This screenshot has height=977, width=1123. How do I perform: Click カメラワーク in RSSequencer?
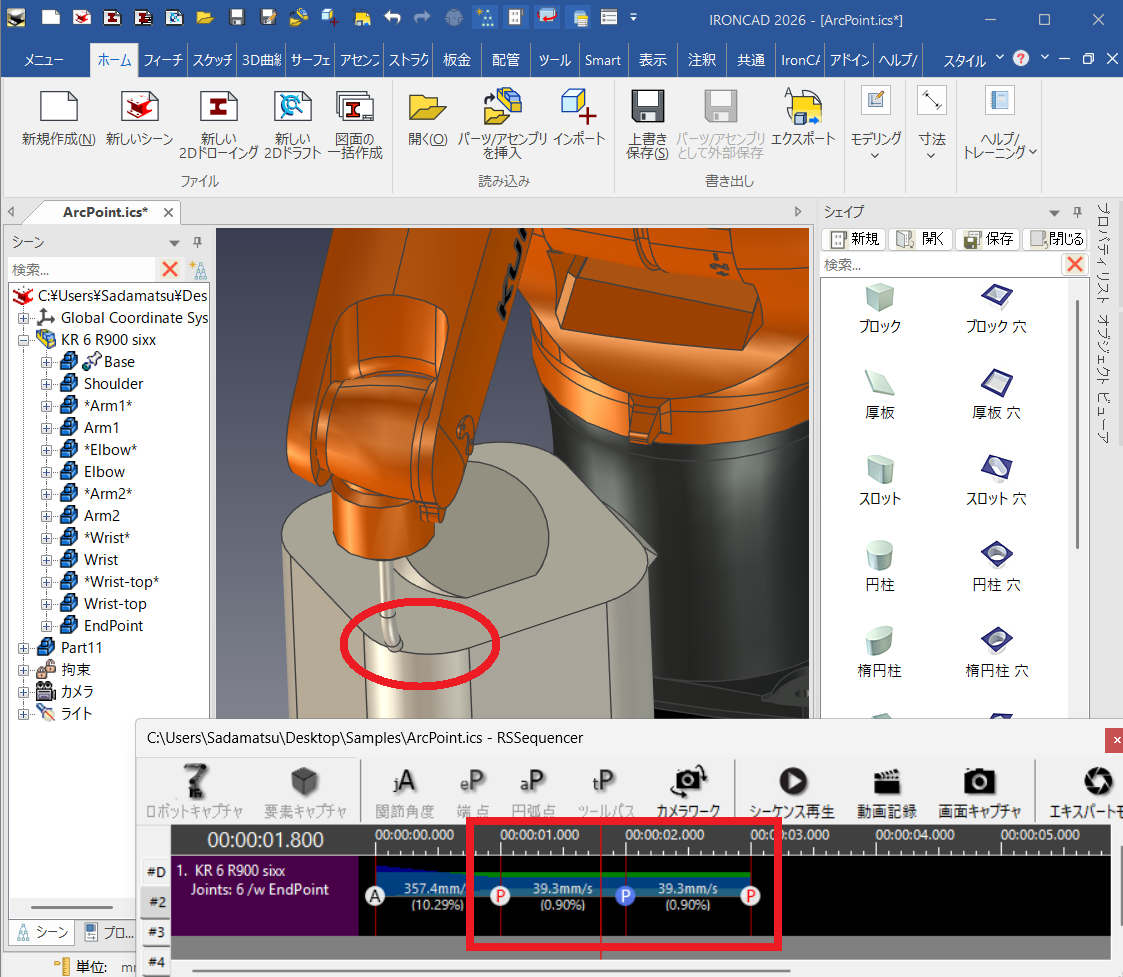pyautogui.click(x=688, y=792)
